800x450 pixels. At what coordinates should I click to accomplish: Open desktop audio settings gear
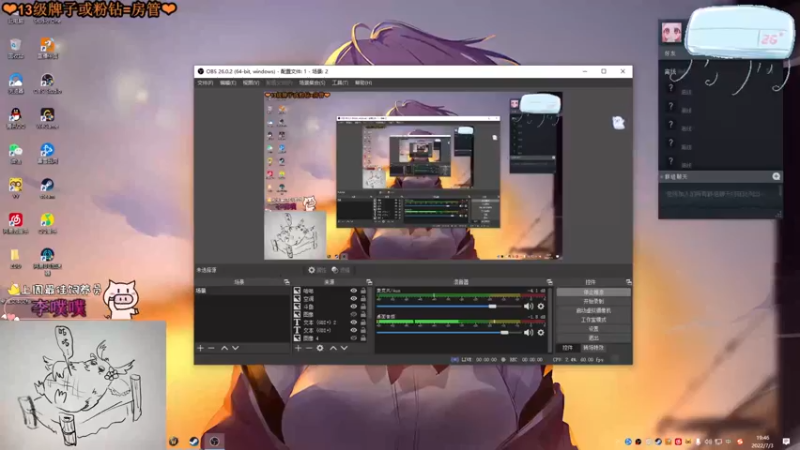click(x=541, y=333)
